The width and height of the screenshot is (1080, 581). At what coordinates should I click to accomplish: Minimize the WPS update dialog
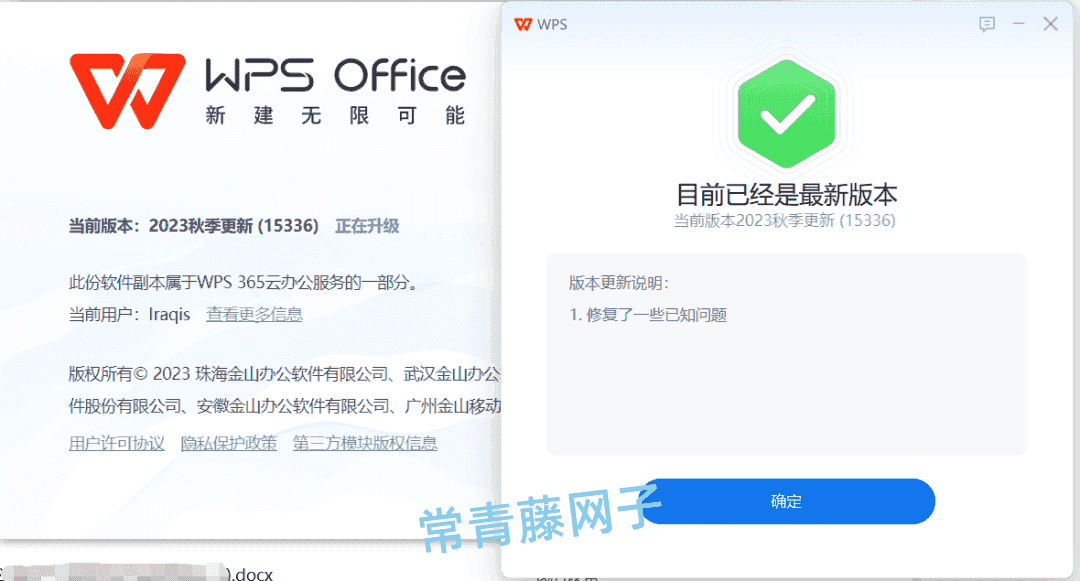[x=1019, y=24]
